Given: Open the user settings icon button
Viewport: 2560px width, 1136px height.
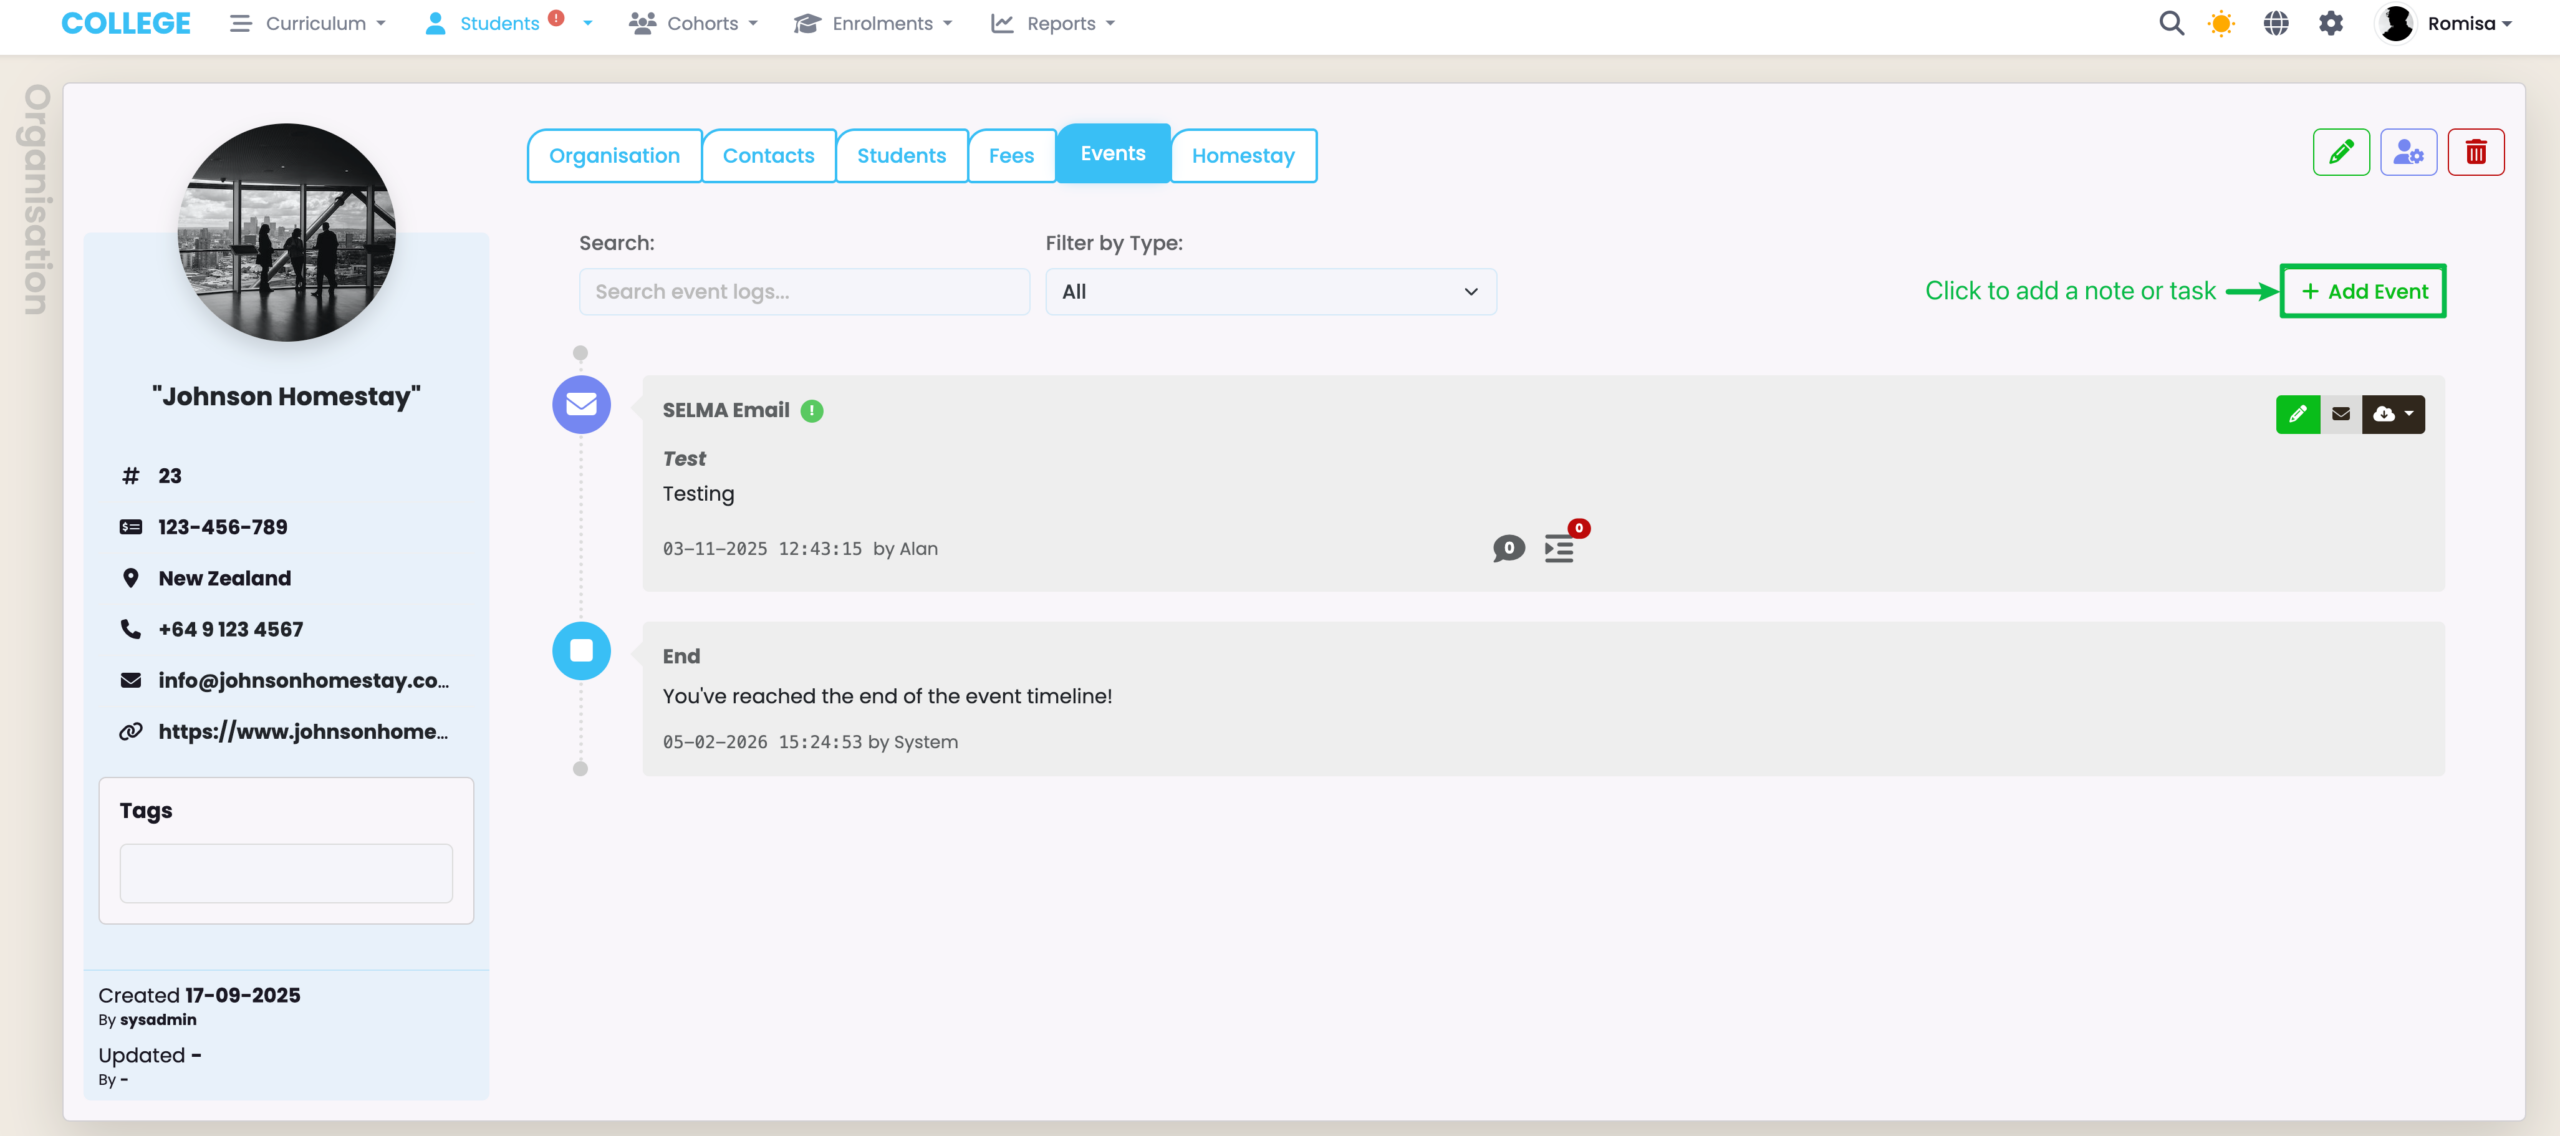Looking at the screenshot, I should [2408, 153].
